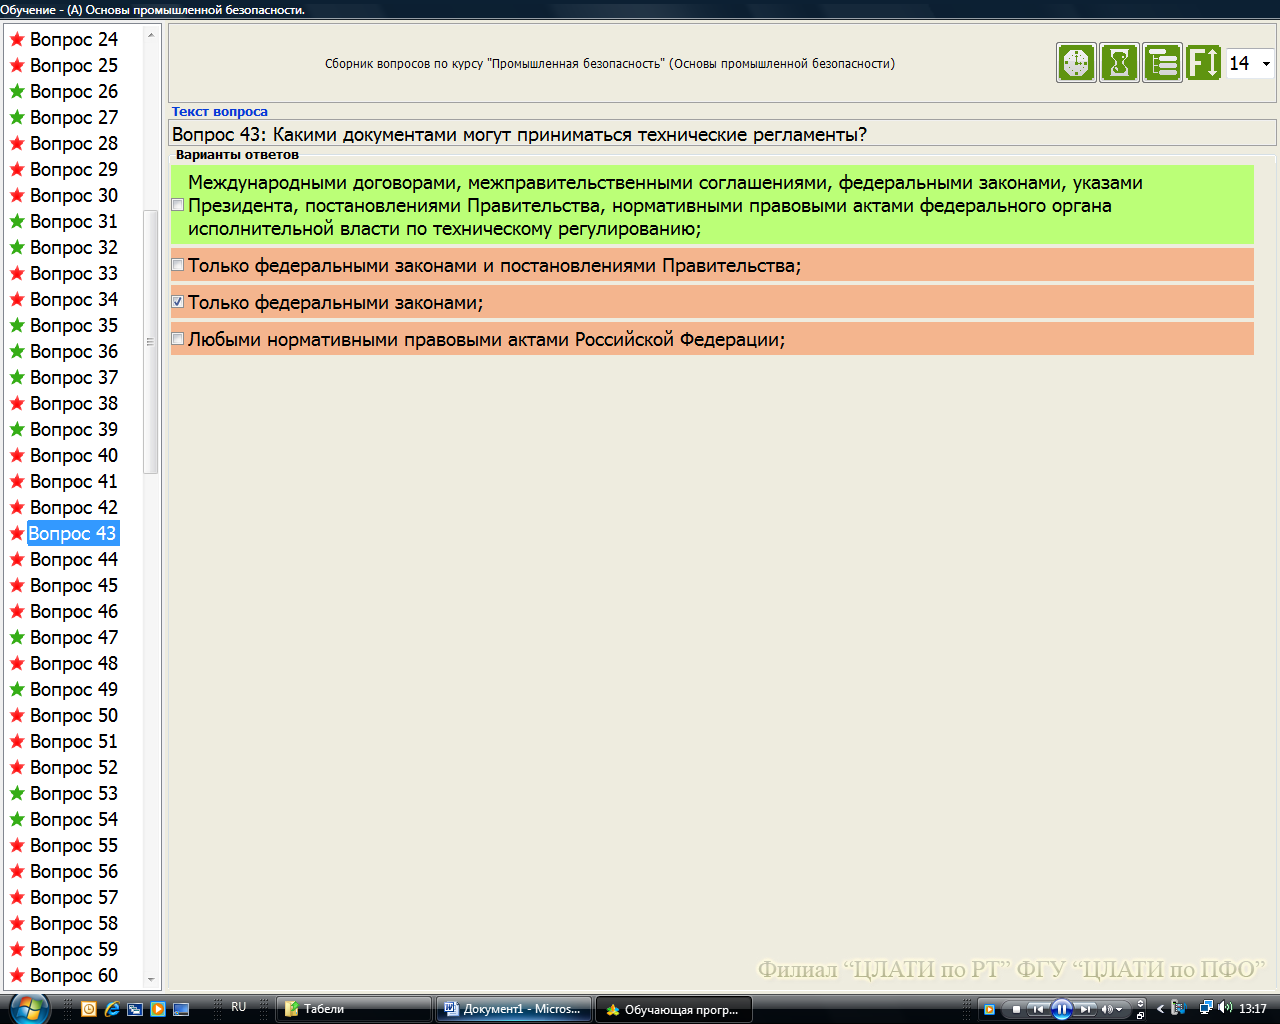Open the font size 14 dropdown
1280x1024 pixels.
click(x=1266, y=64)
